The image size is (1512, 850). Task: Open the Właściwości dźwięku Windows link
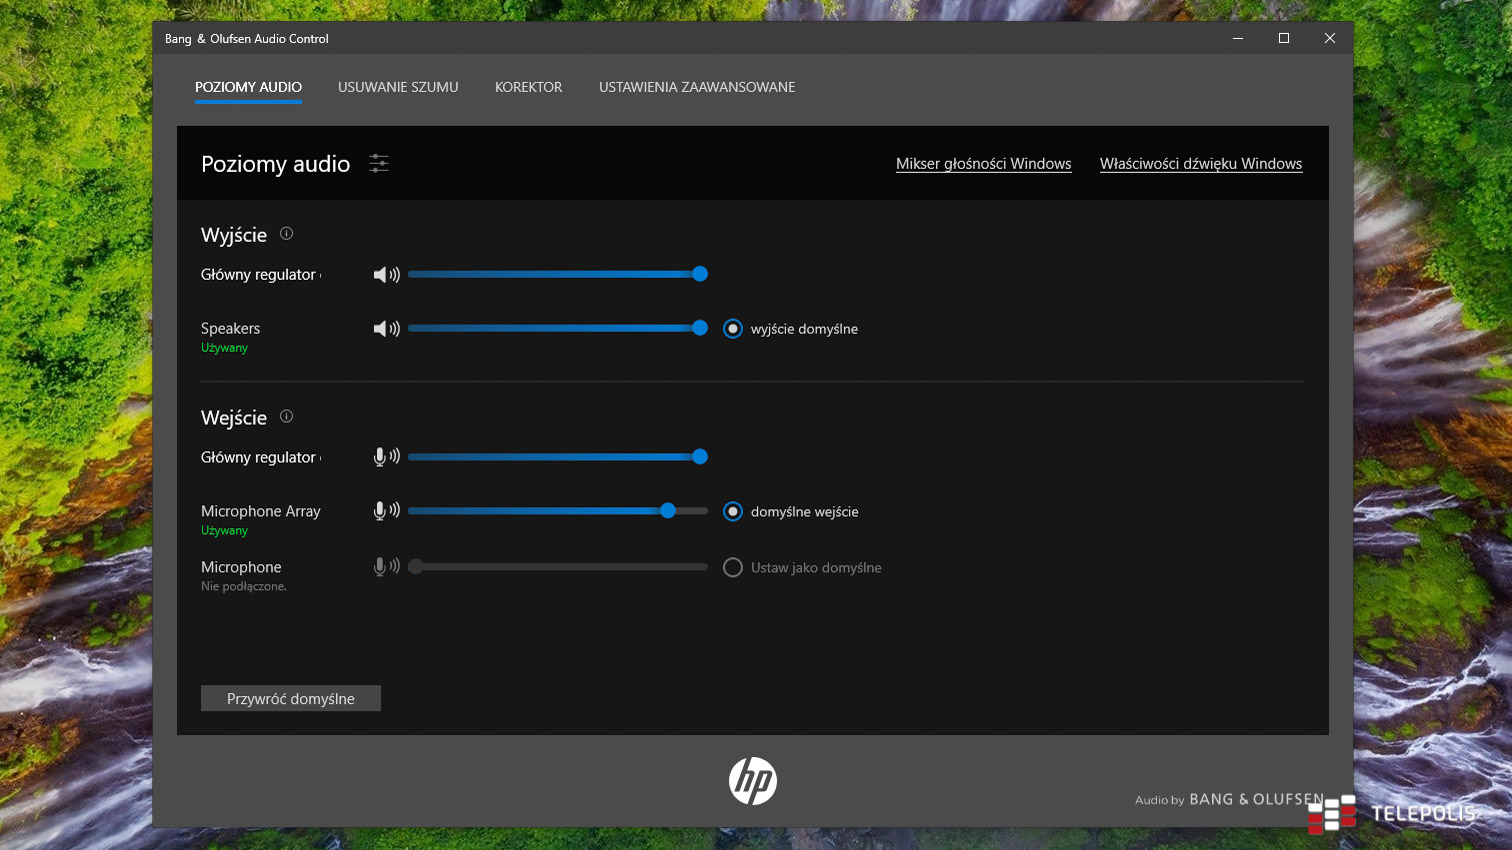click(x=1200, y=164)
